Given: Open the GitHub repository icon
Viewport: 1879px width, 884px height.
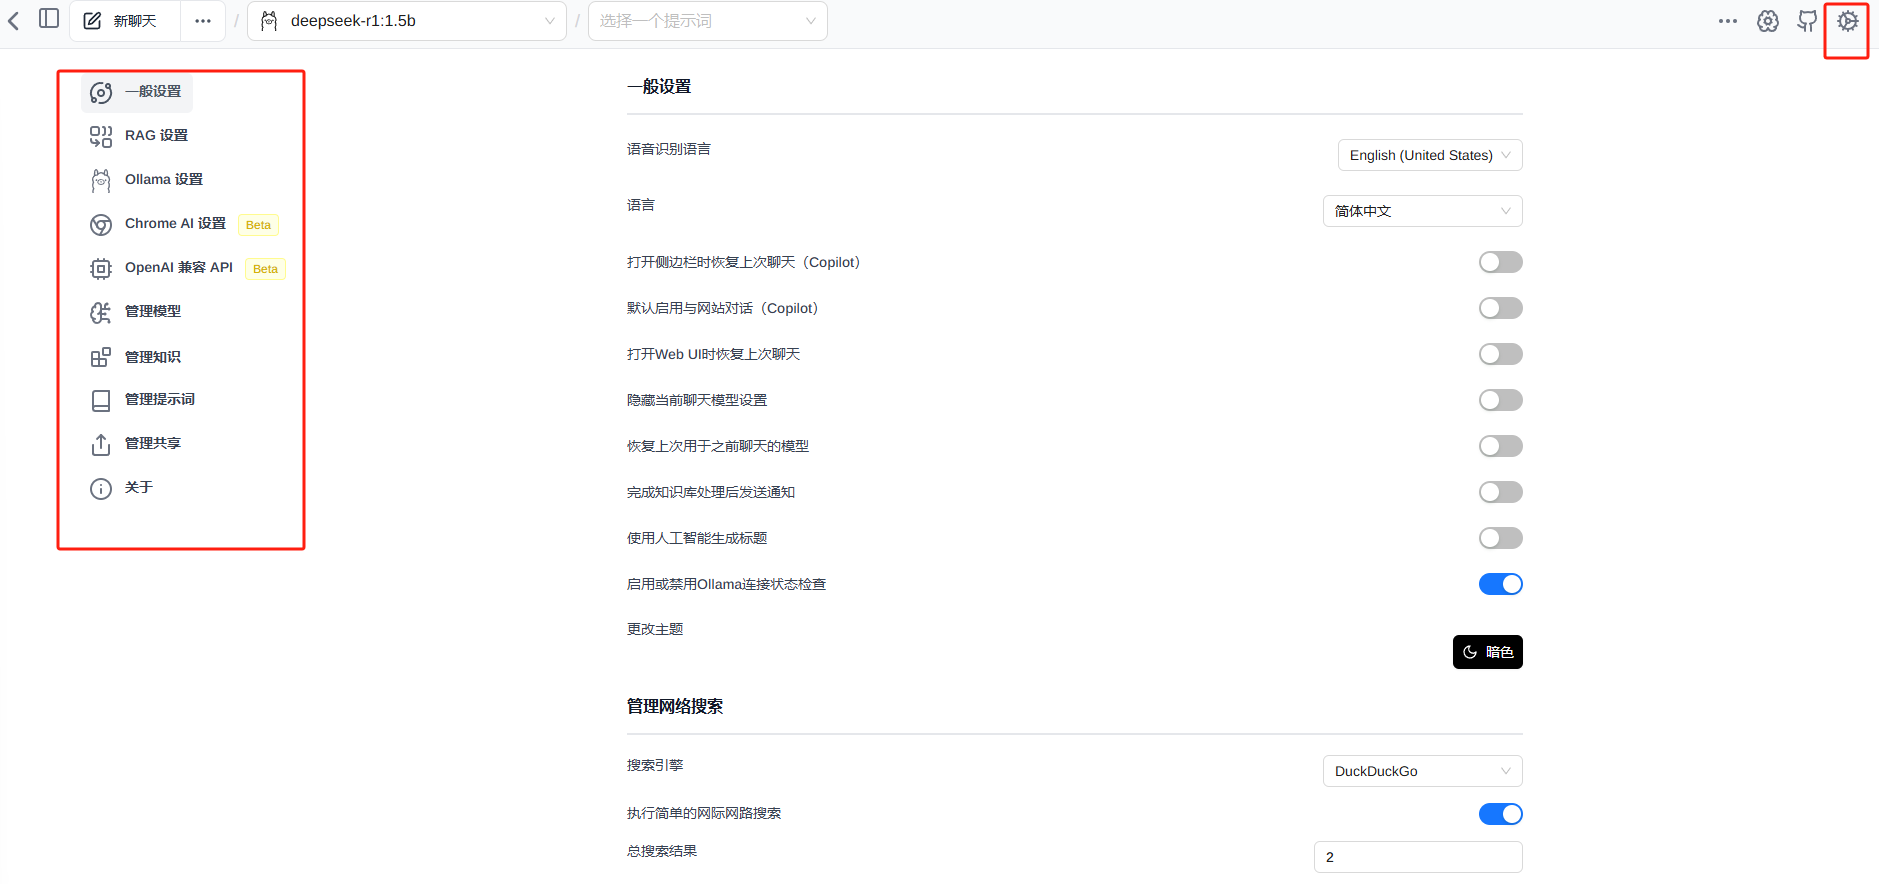Looking at the screenshot, I should point(1807,21).
